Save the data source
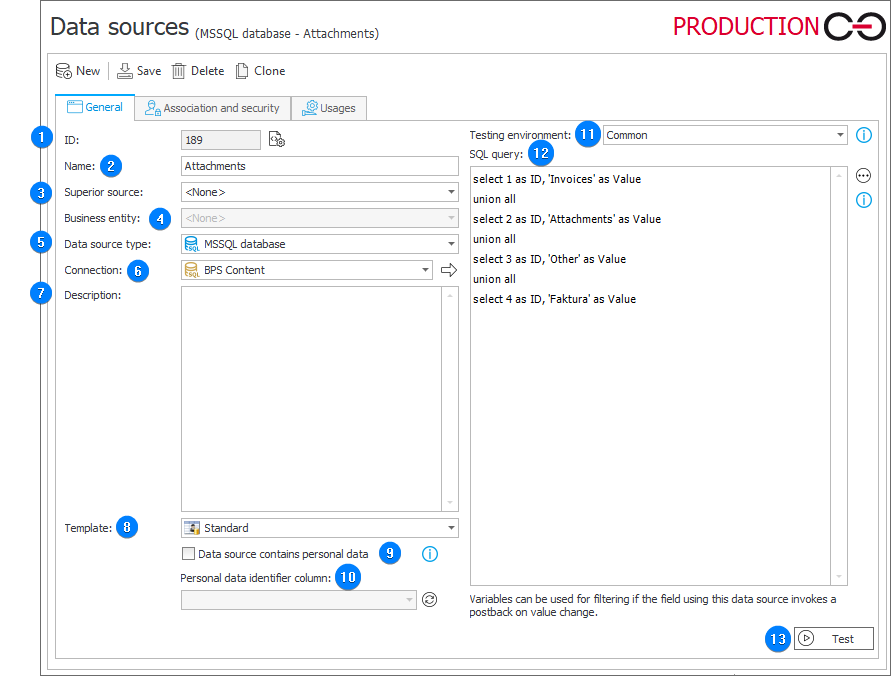The height and width of the screenshot is (676, 891). 139,71
